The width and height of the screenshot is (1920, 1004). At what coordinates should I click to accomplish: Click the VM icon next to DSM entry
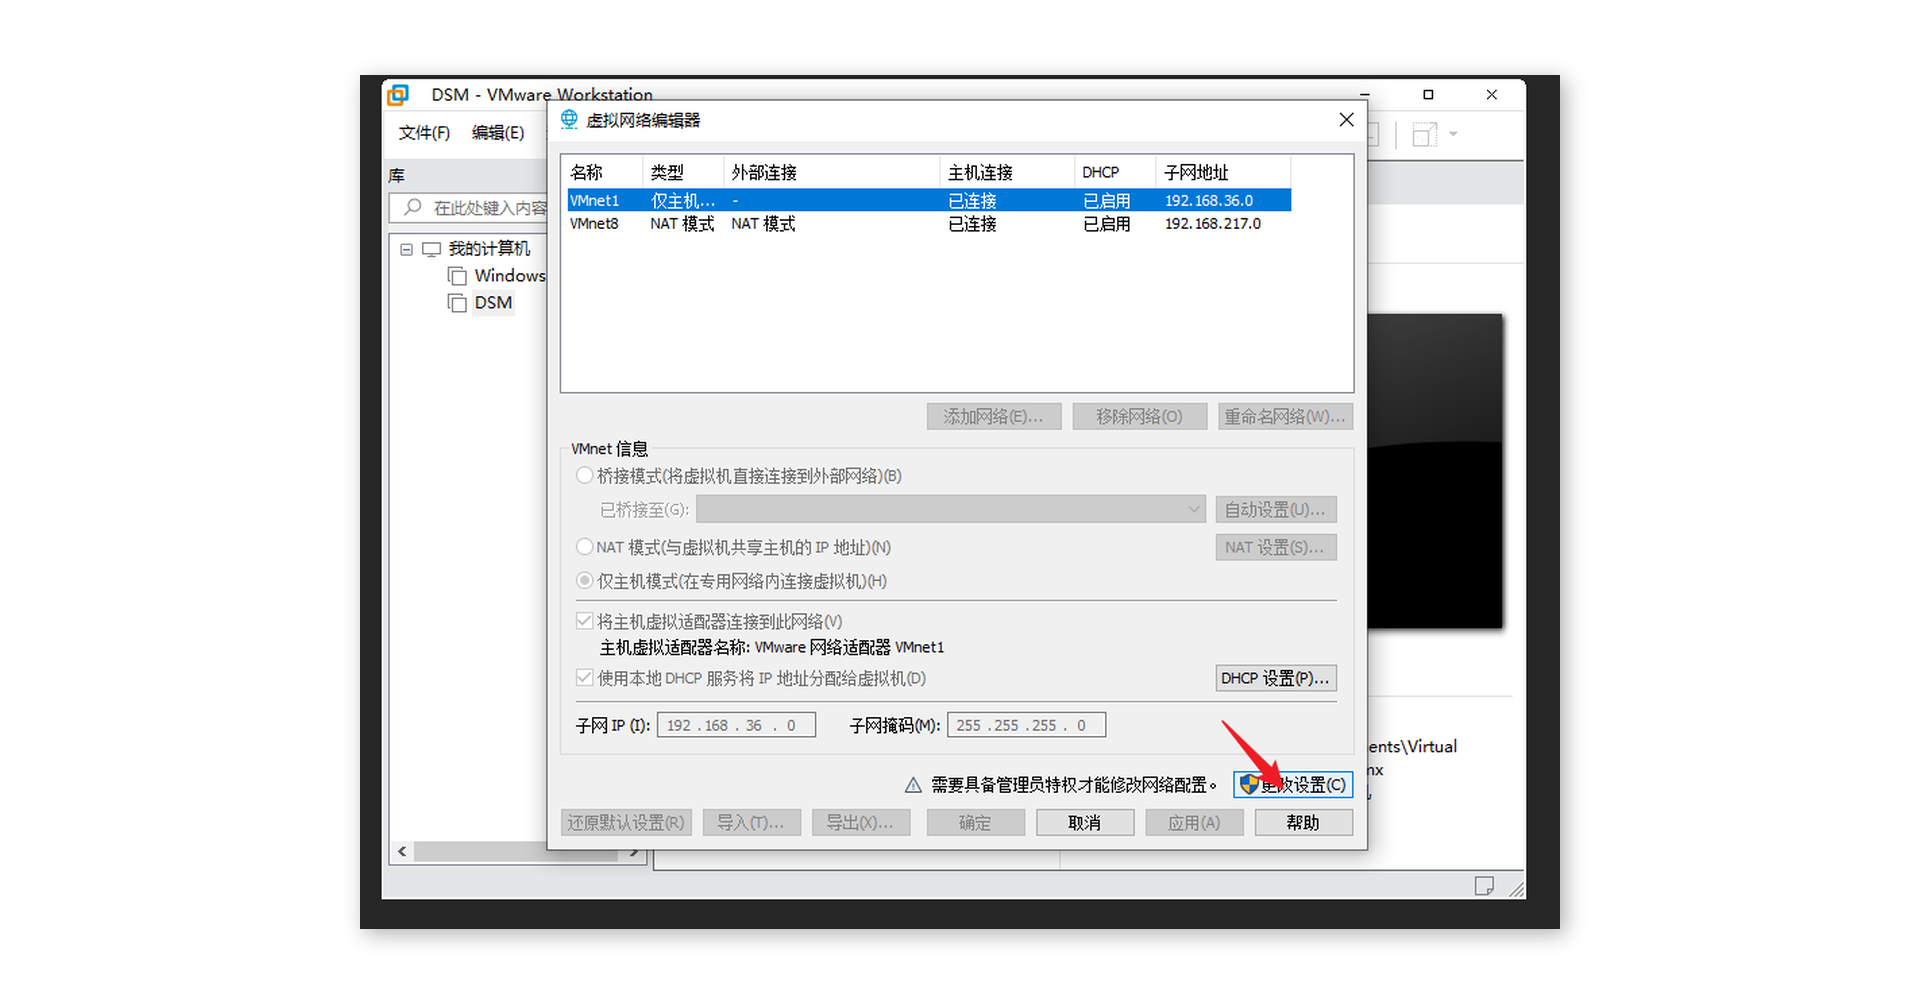tap(457, 303)
